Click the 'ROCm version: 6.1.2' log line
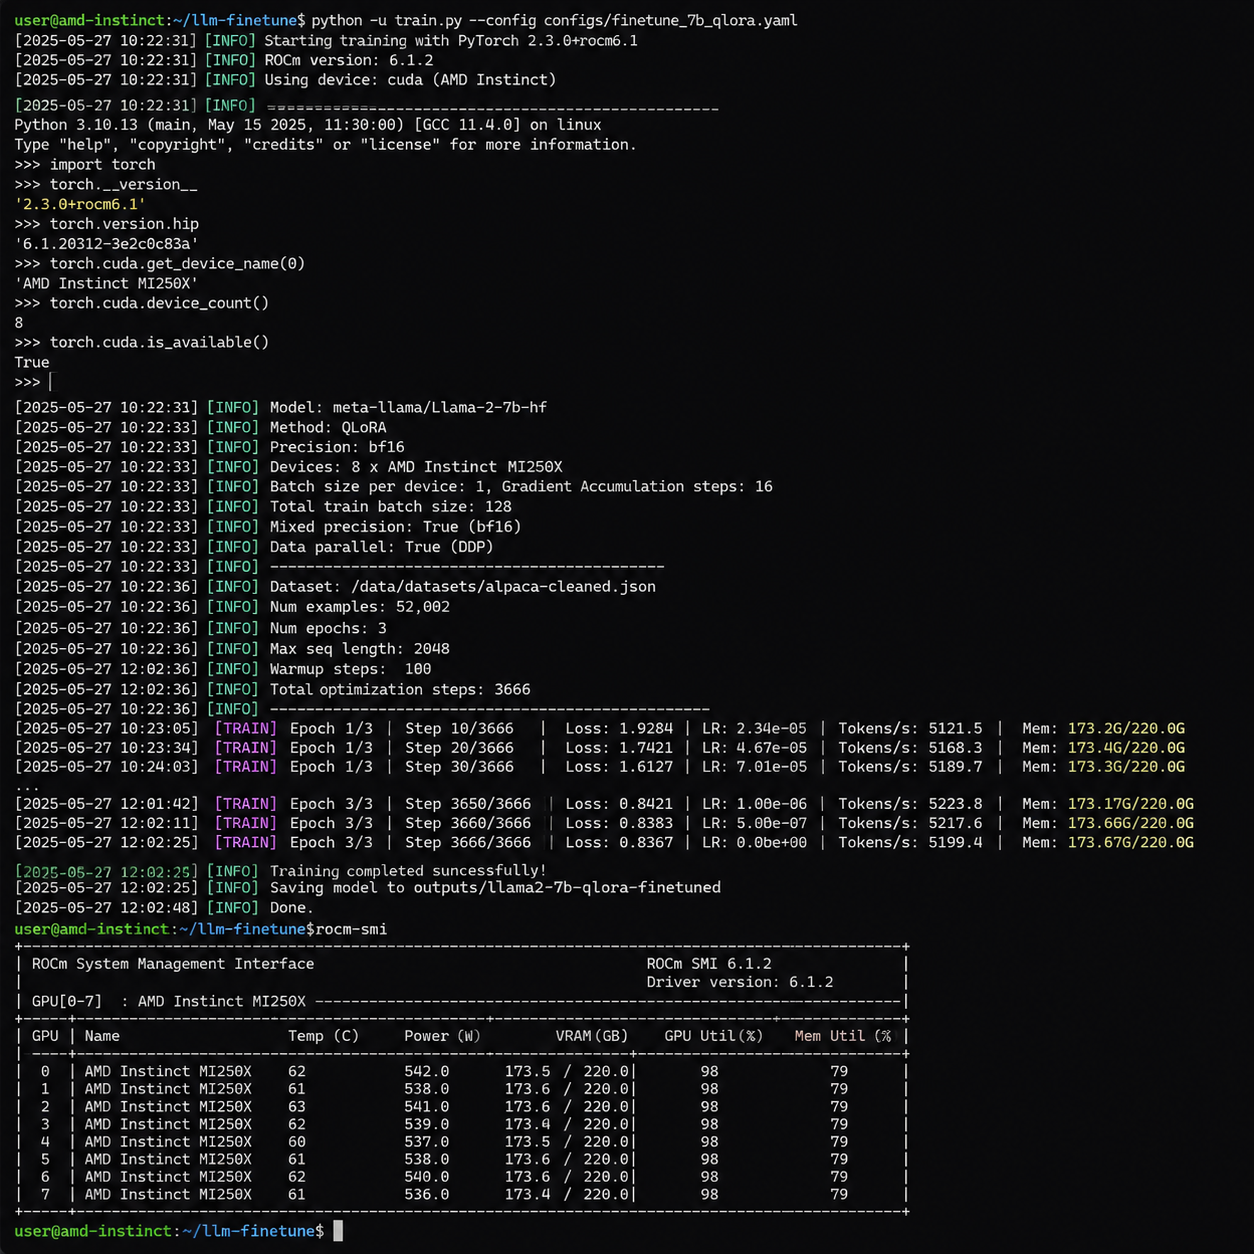The height and width of the screenshot is (1254, 1254). 349,60
